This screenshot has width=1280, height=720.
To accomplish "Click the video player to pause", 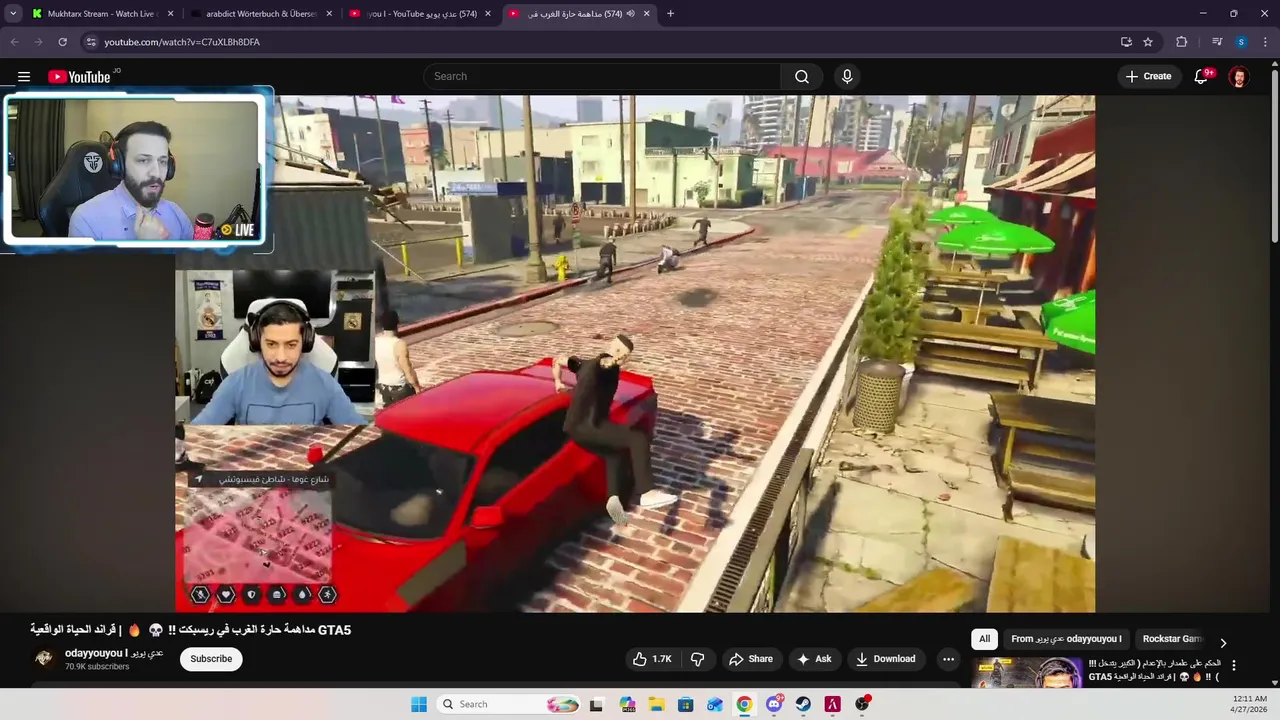I will coord(635,354).
